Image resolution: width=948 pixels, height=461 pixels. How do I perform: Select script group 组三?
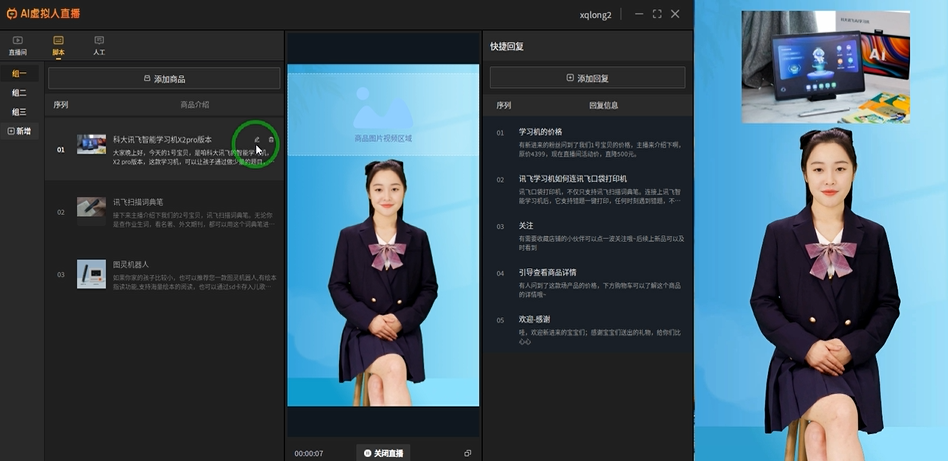(x=19, y=112)
